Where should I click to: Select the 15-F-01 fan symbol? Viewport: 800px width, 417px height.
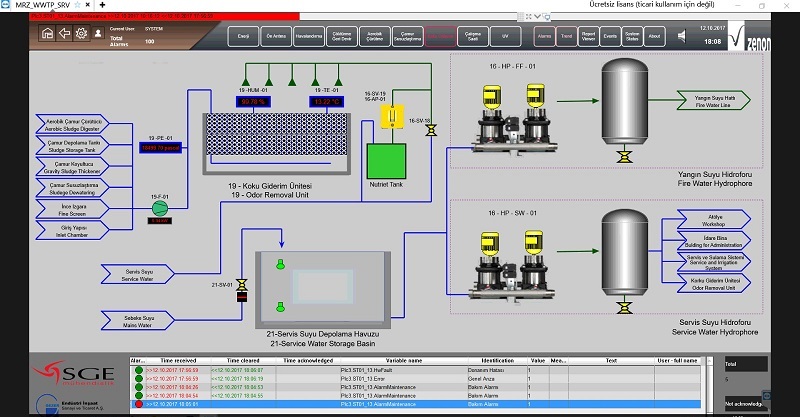click(160, 208)
